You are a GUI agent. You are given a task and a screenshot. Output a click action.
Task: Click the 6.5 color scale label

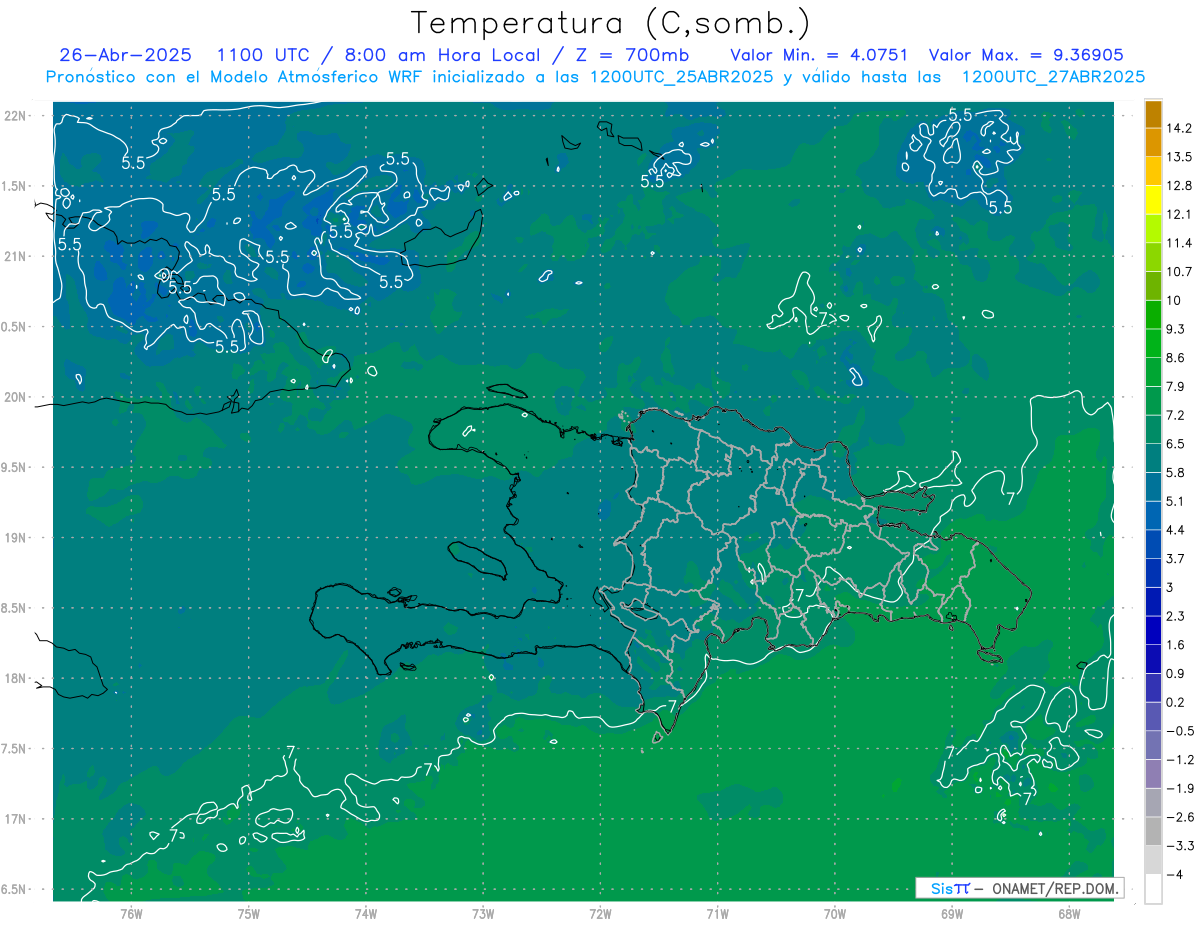(1176, 444)
